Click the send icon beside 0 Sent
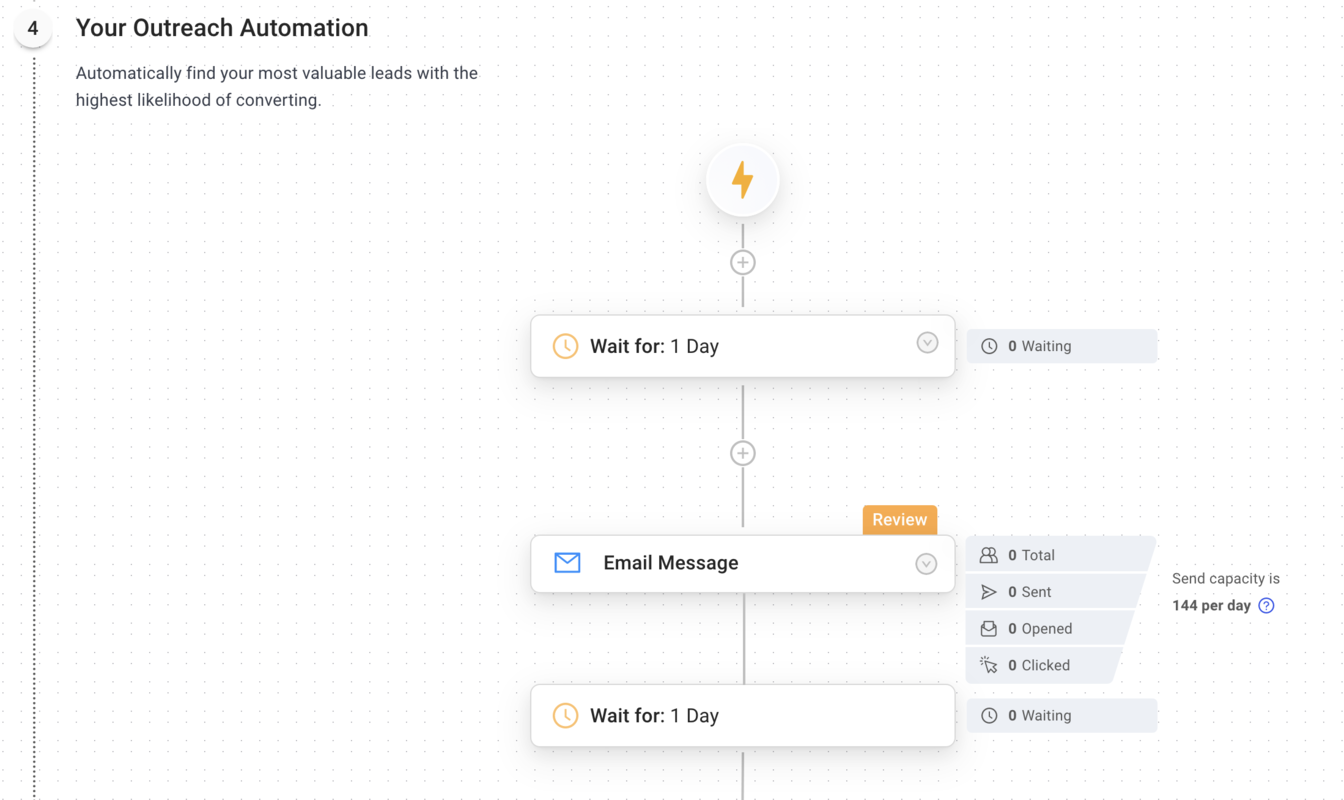 [x=989, y=591]
